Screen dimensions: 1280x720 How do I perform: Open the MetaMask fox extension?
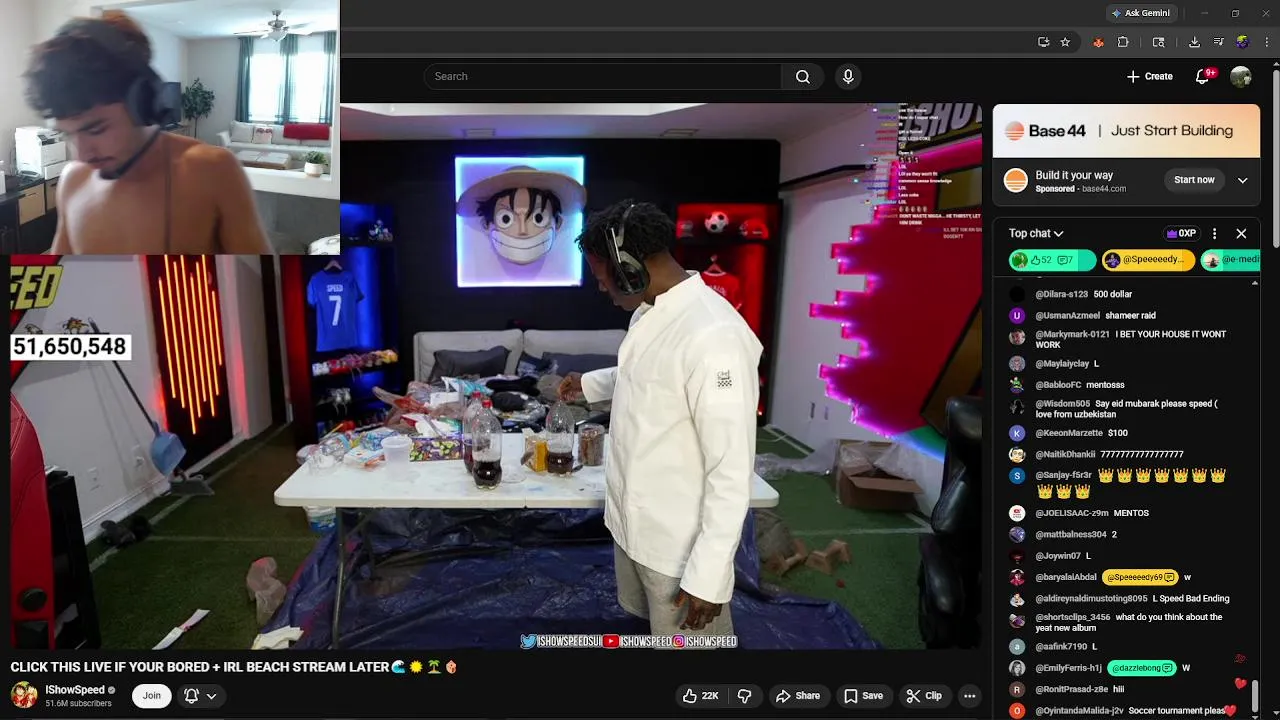click(x=1098, y=42)
